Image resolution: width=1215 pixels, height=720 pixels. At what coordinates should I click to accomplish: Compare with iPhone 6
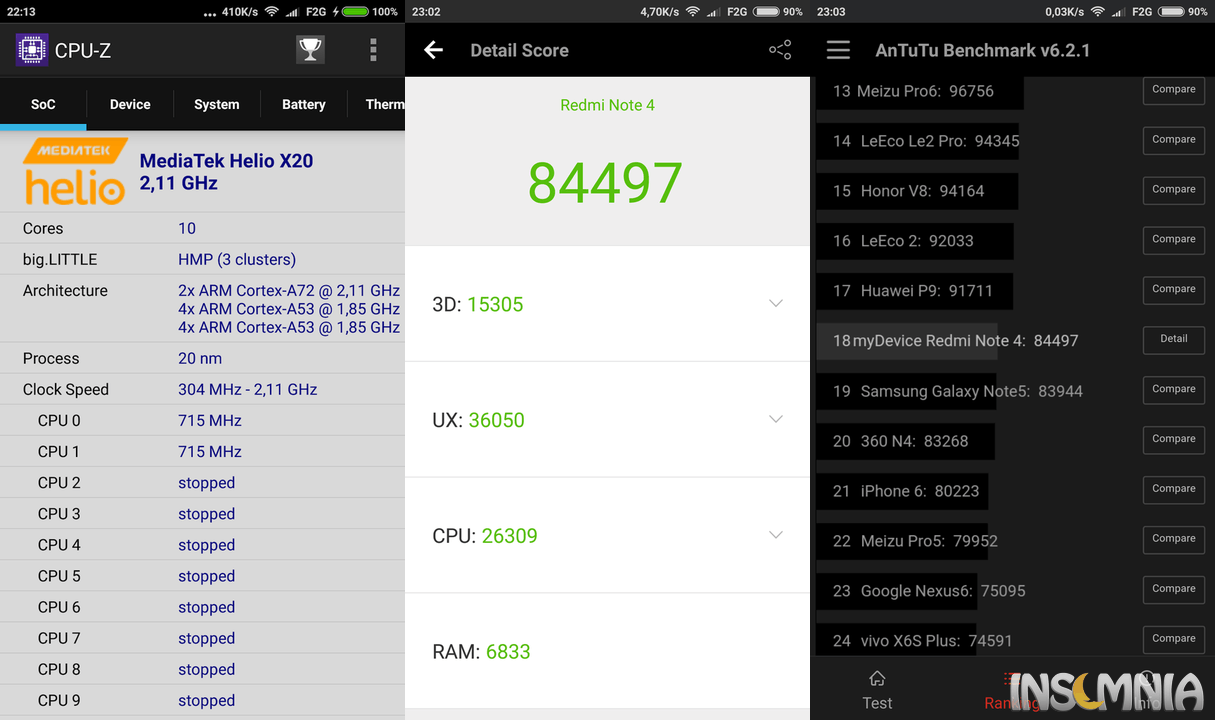[x=1174, y=489]
